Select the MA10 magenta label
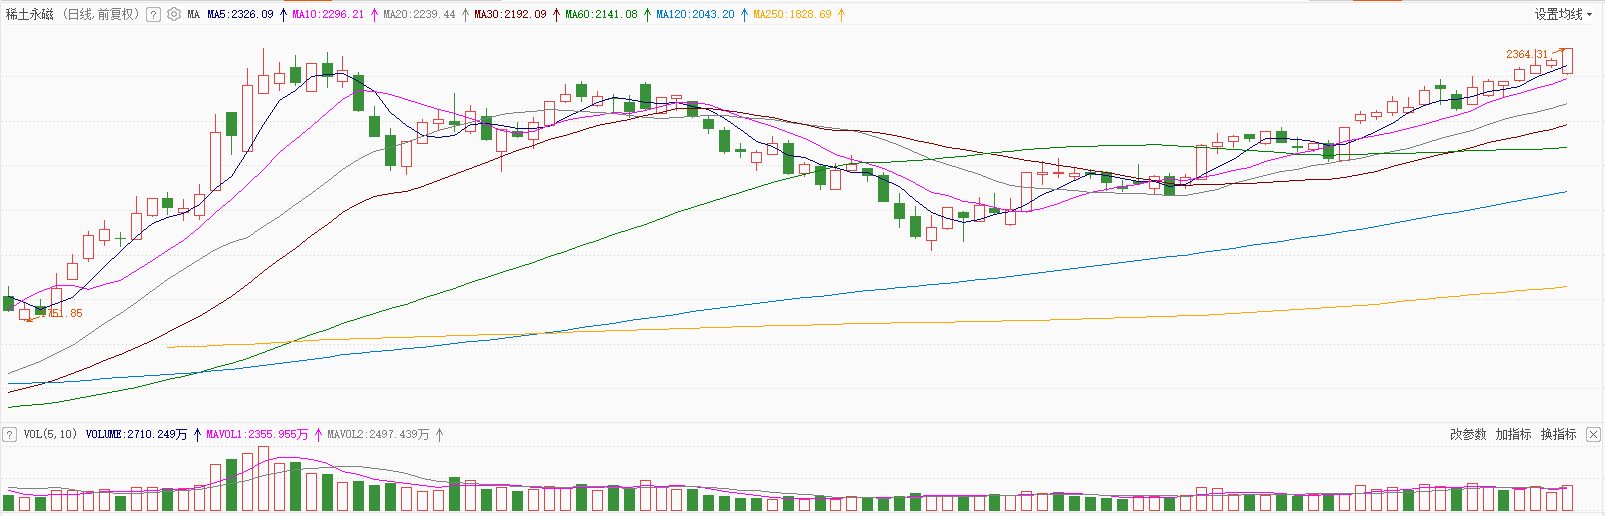1605x516 pixels. (327, 15)
